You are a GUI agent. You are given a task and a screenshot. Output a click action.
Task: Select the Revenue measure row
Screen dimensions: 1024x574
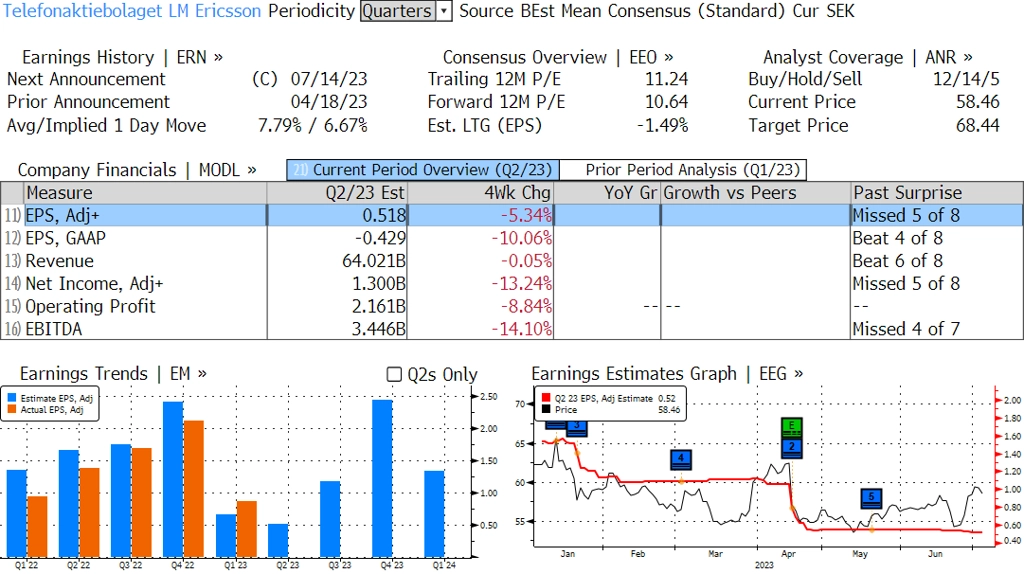pyautogui.click(x=512, y=261)
